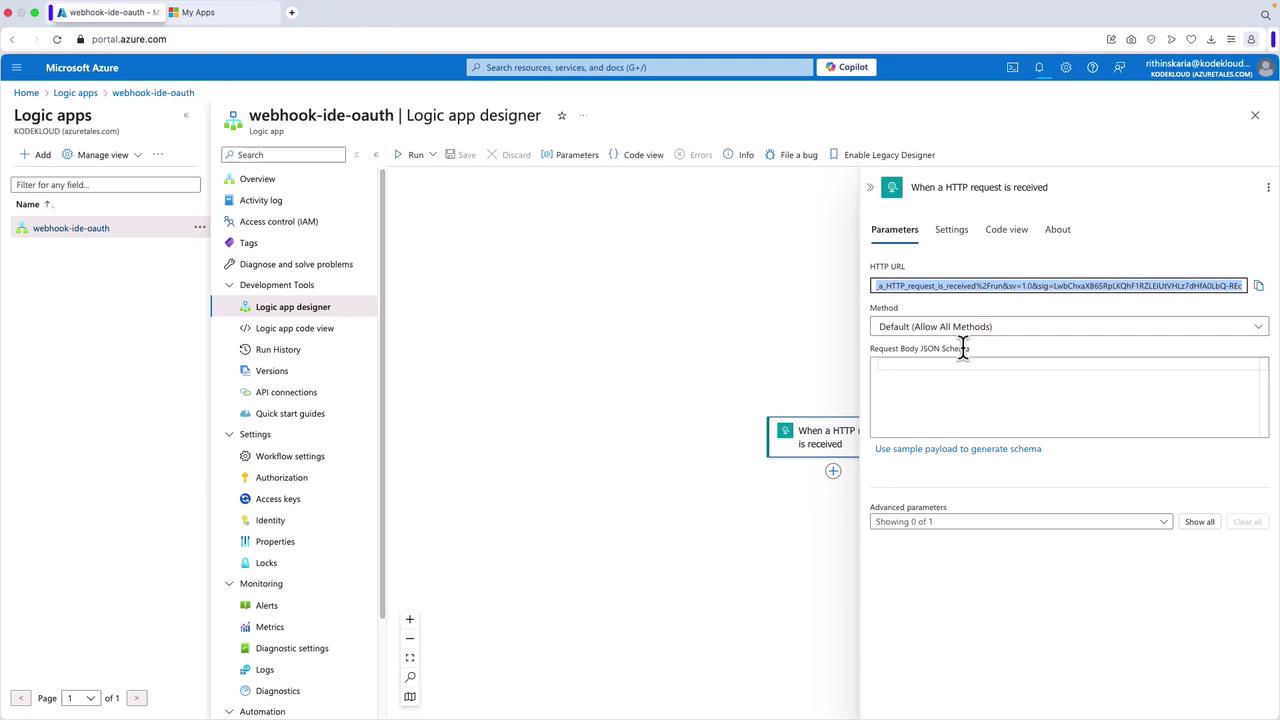Open the Manage view dropdown
This screenshot has width=1280, height=720.
(x=102, y=155)
